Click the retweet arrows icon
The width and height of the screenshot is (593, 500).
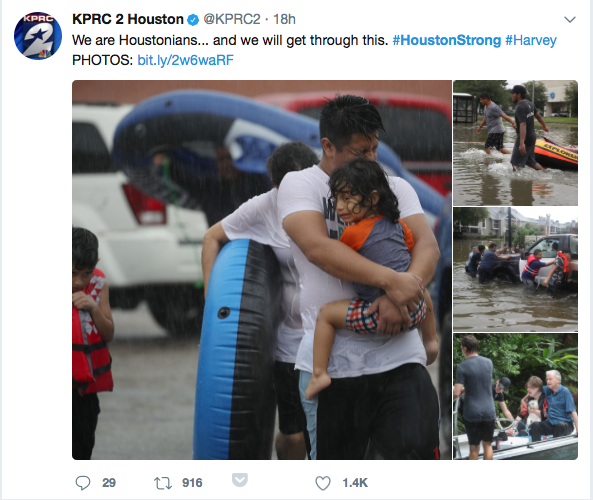(x=163, y=483)
